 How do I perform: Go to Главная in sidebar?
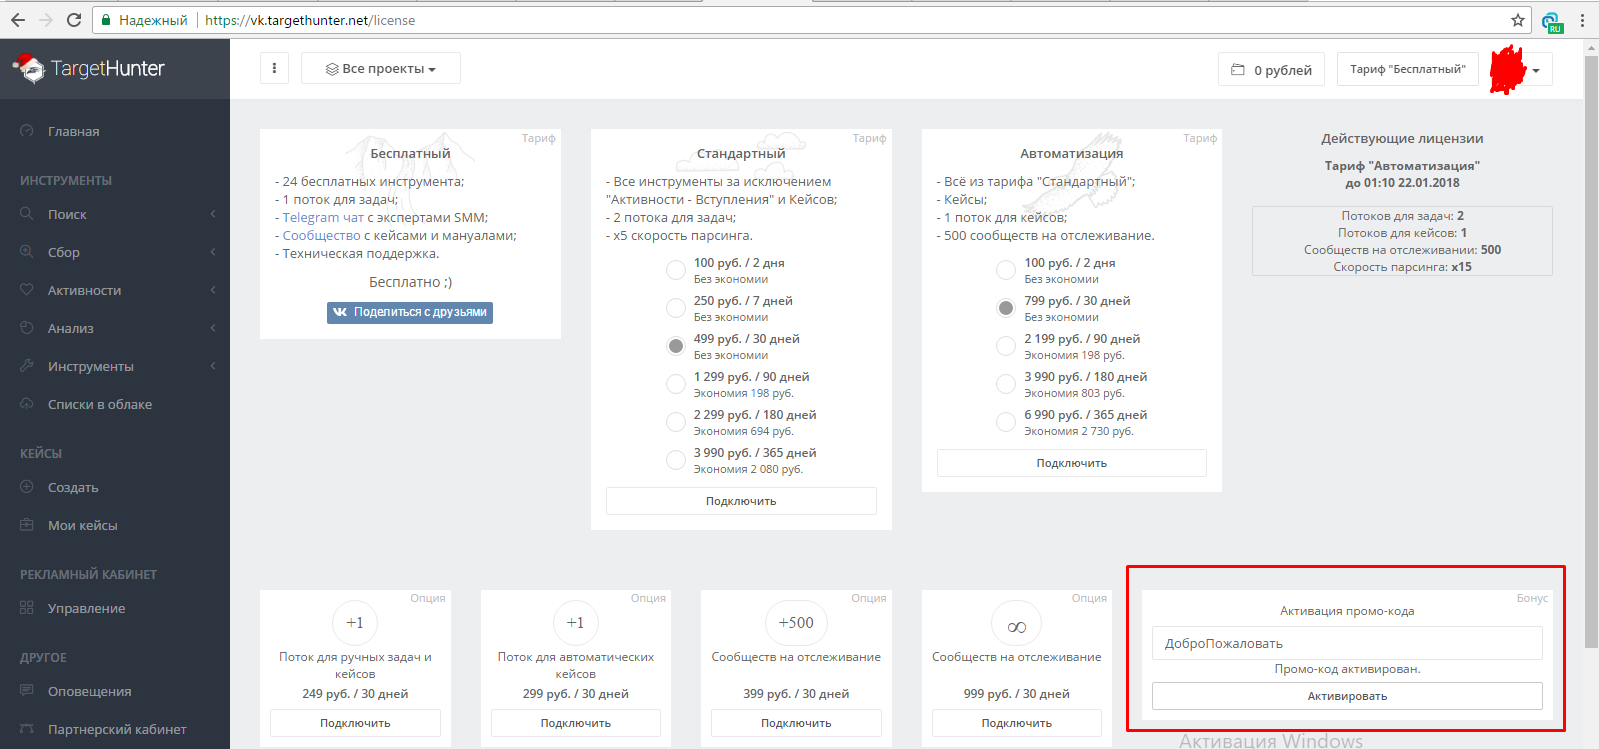pyautogui.click(x=73, y=131)
